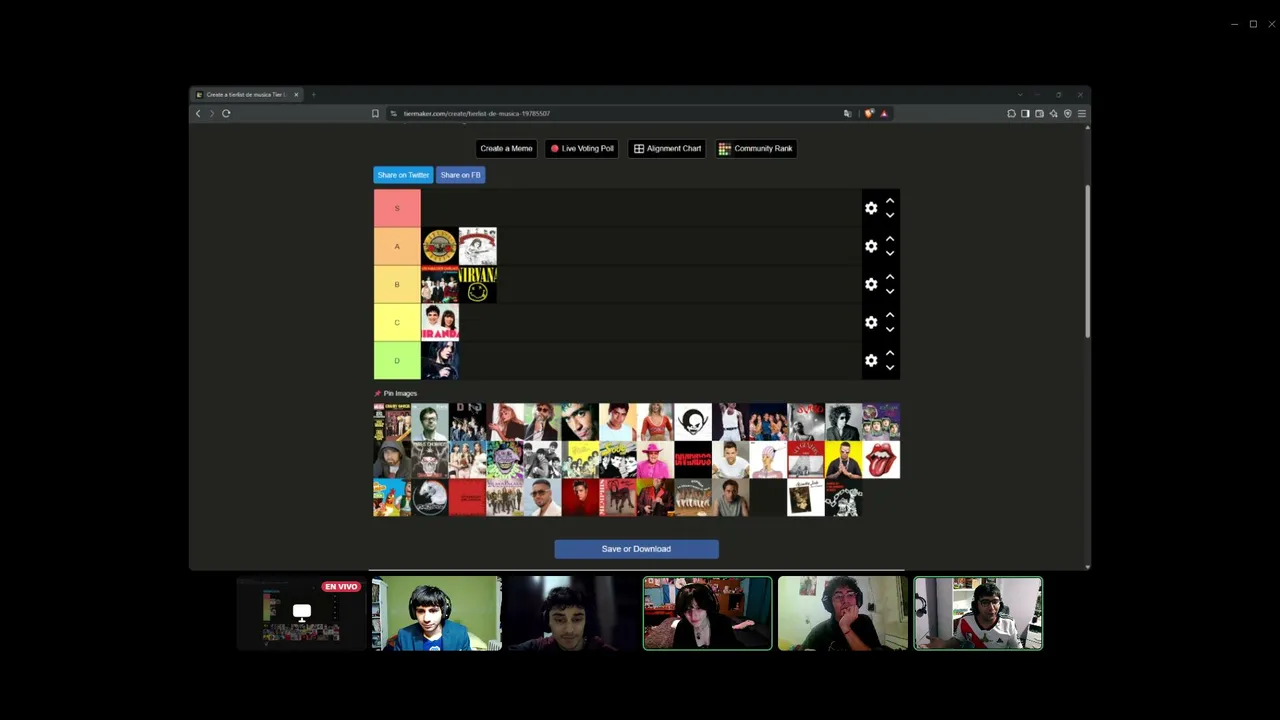The image size is (1280, 720).
Task: Select the Miranda image in tier C
Action: 439,322
